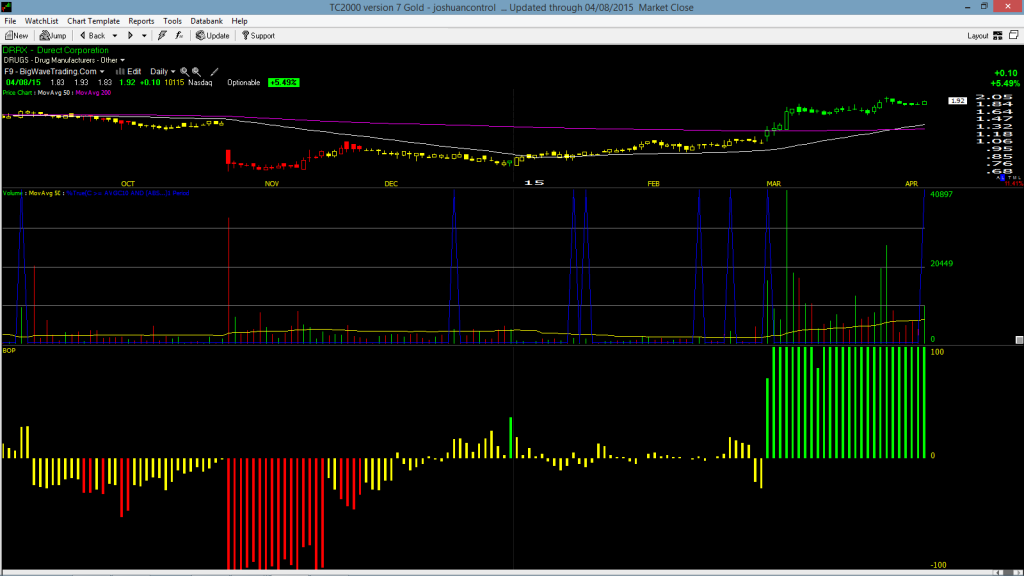Open the Chart Template menu
The width and height of the screenshot is (1024, 576).
point(93,21)
